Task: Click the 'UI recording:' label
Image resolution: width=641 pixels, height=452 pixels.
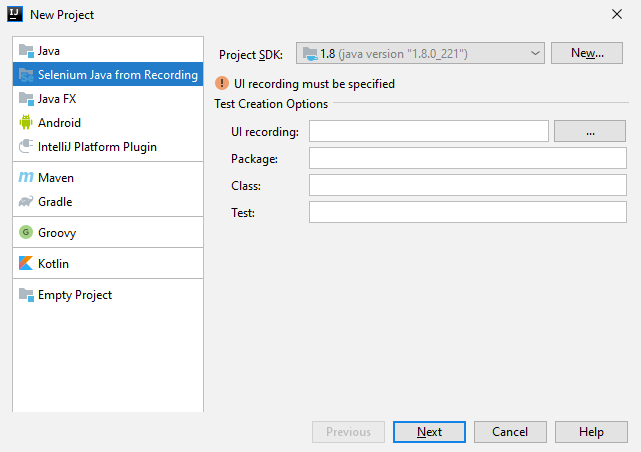Action: pyautogui.click(x=264, y=132)
